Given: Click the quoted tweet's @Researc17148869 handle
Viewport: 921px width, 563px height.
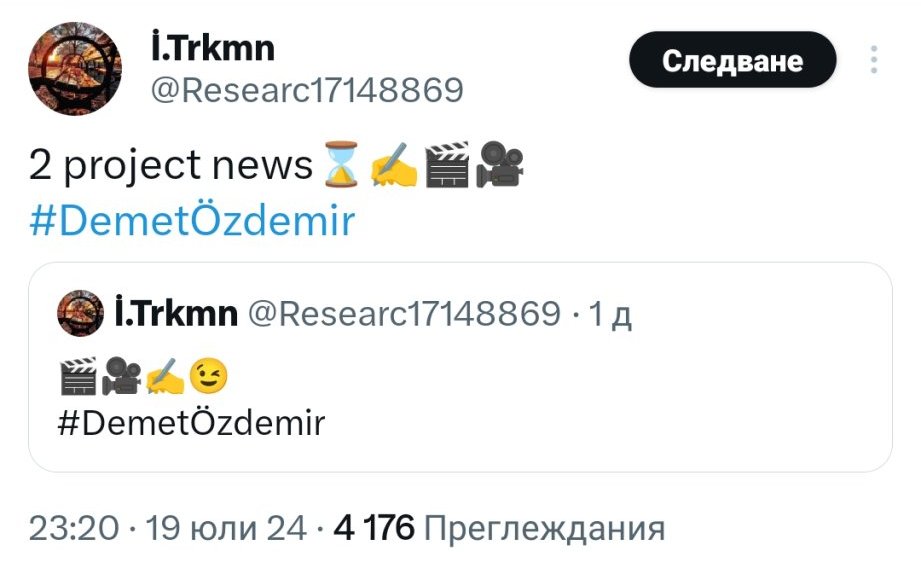Looking at the screenshot, I should [403, 315].
